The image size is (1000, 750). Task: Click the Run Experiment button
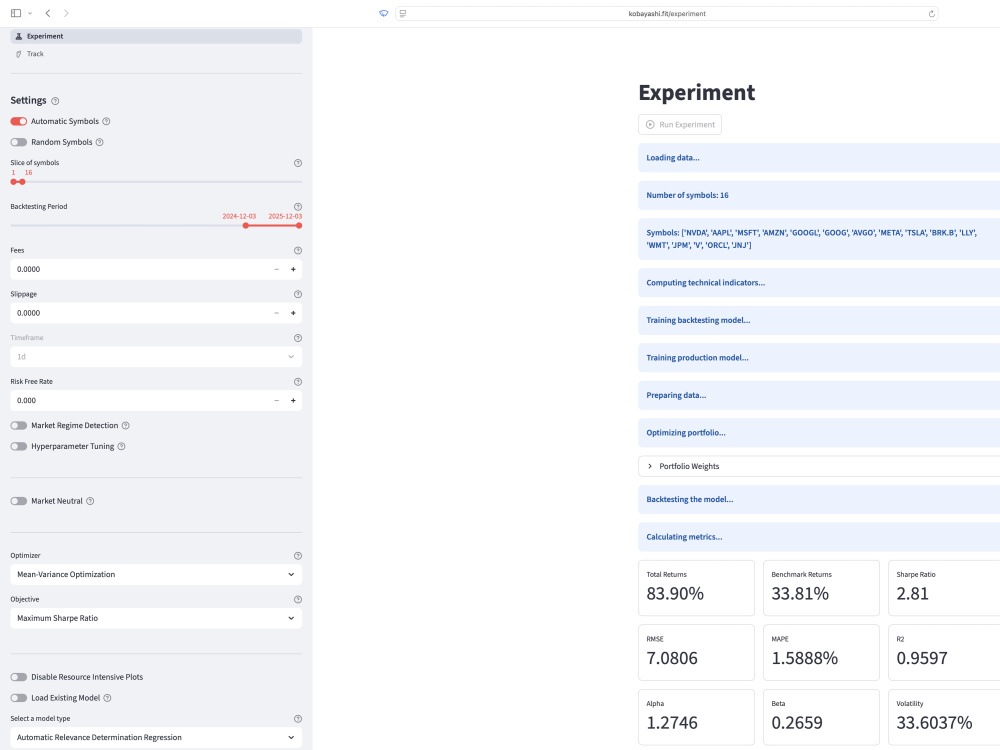coord(680,124)
